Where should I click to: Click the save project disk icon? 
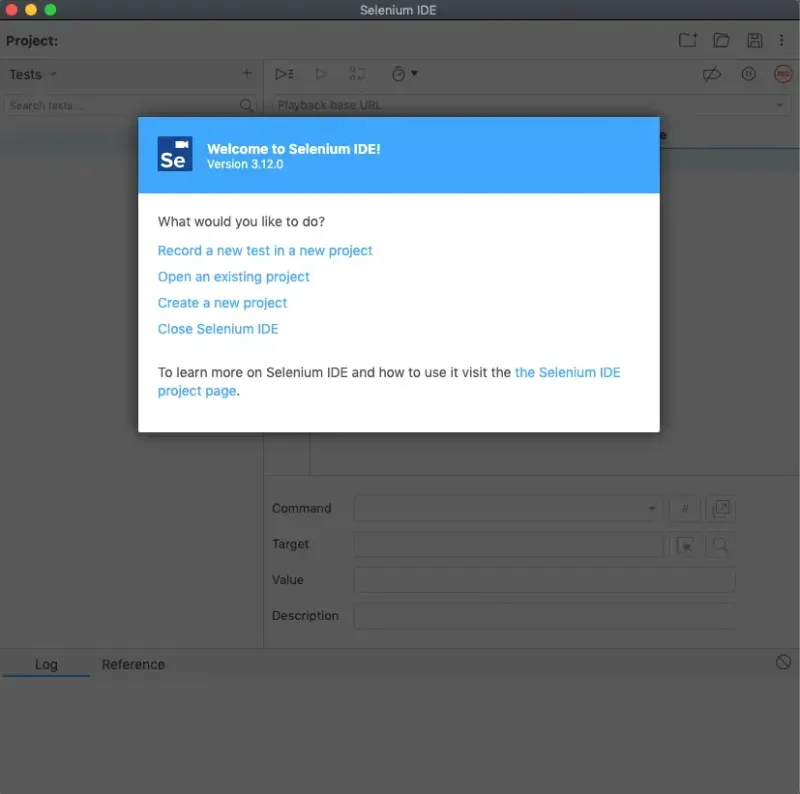tap(755, 40)
